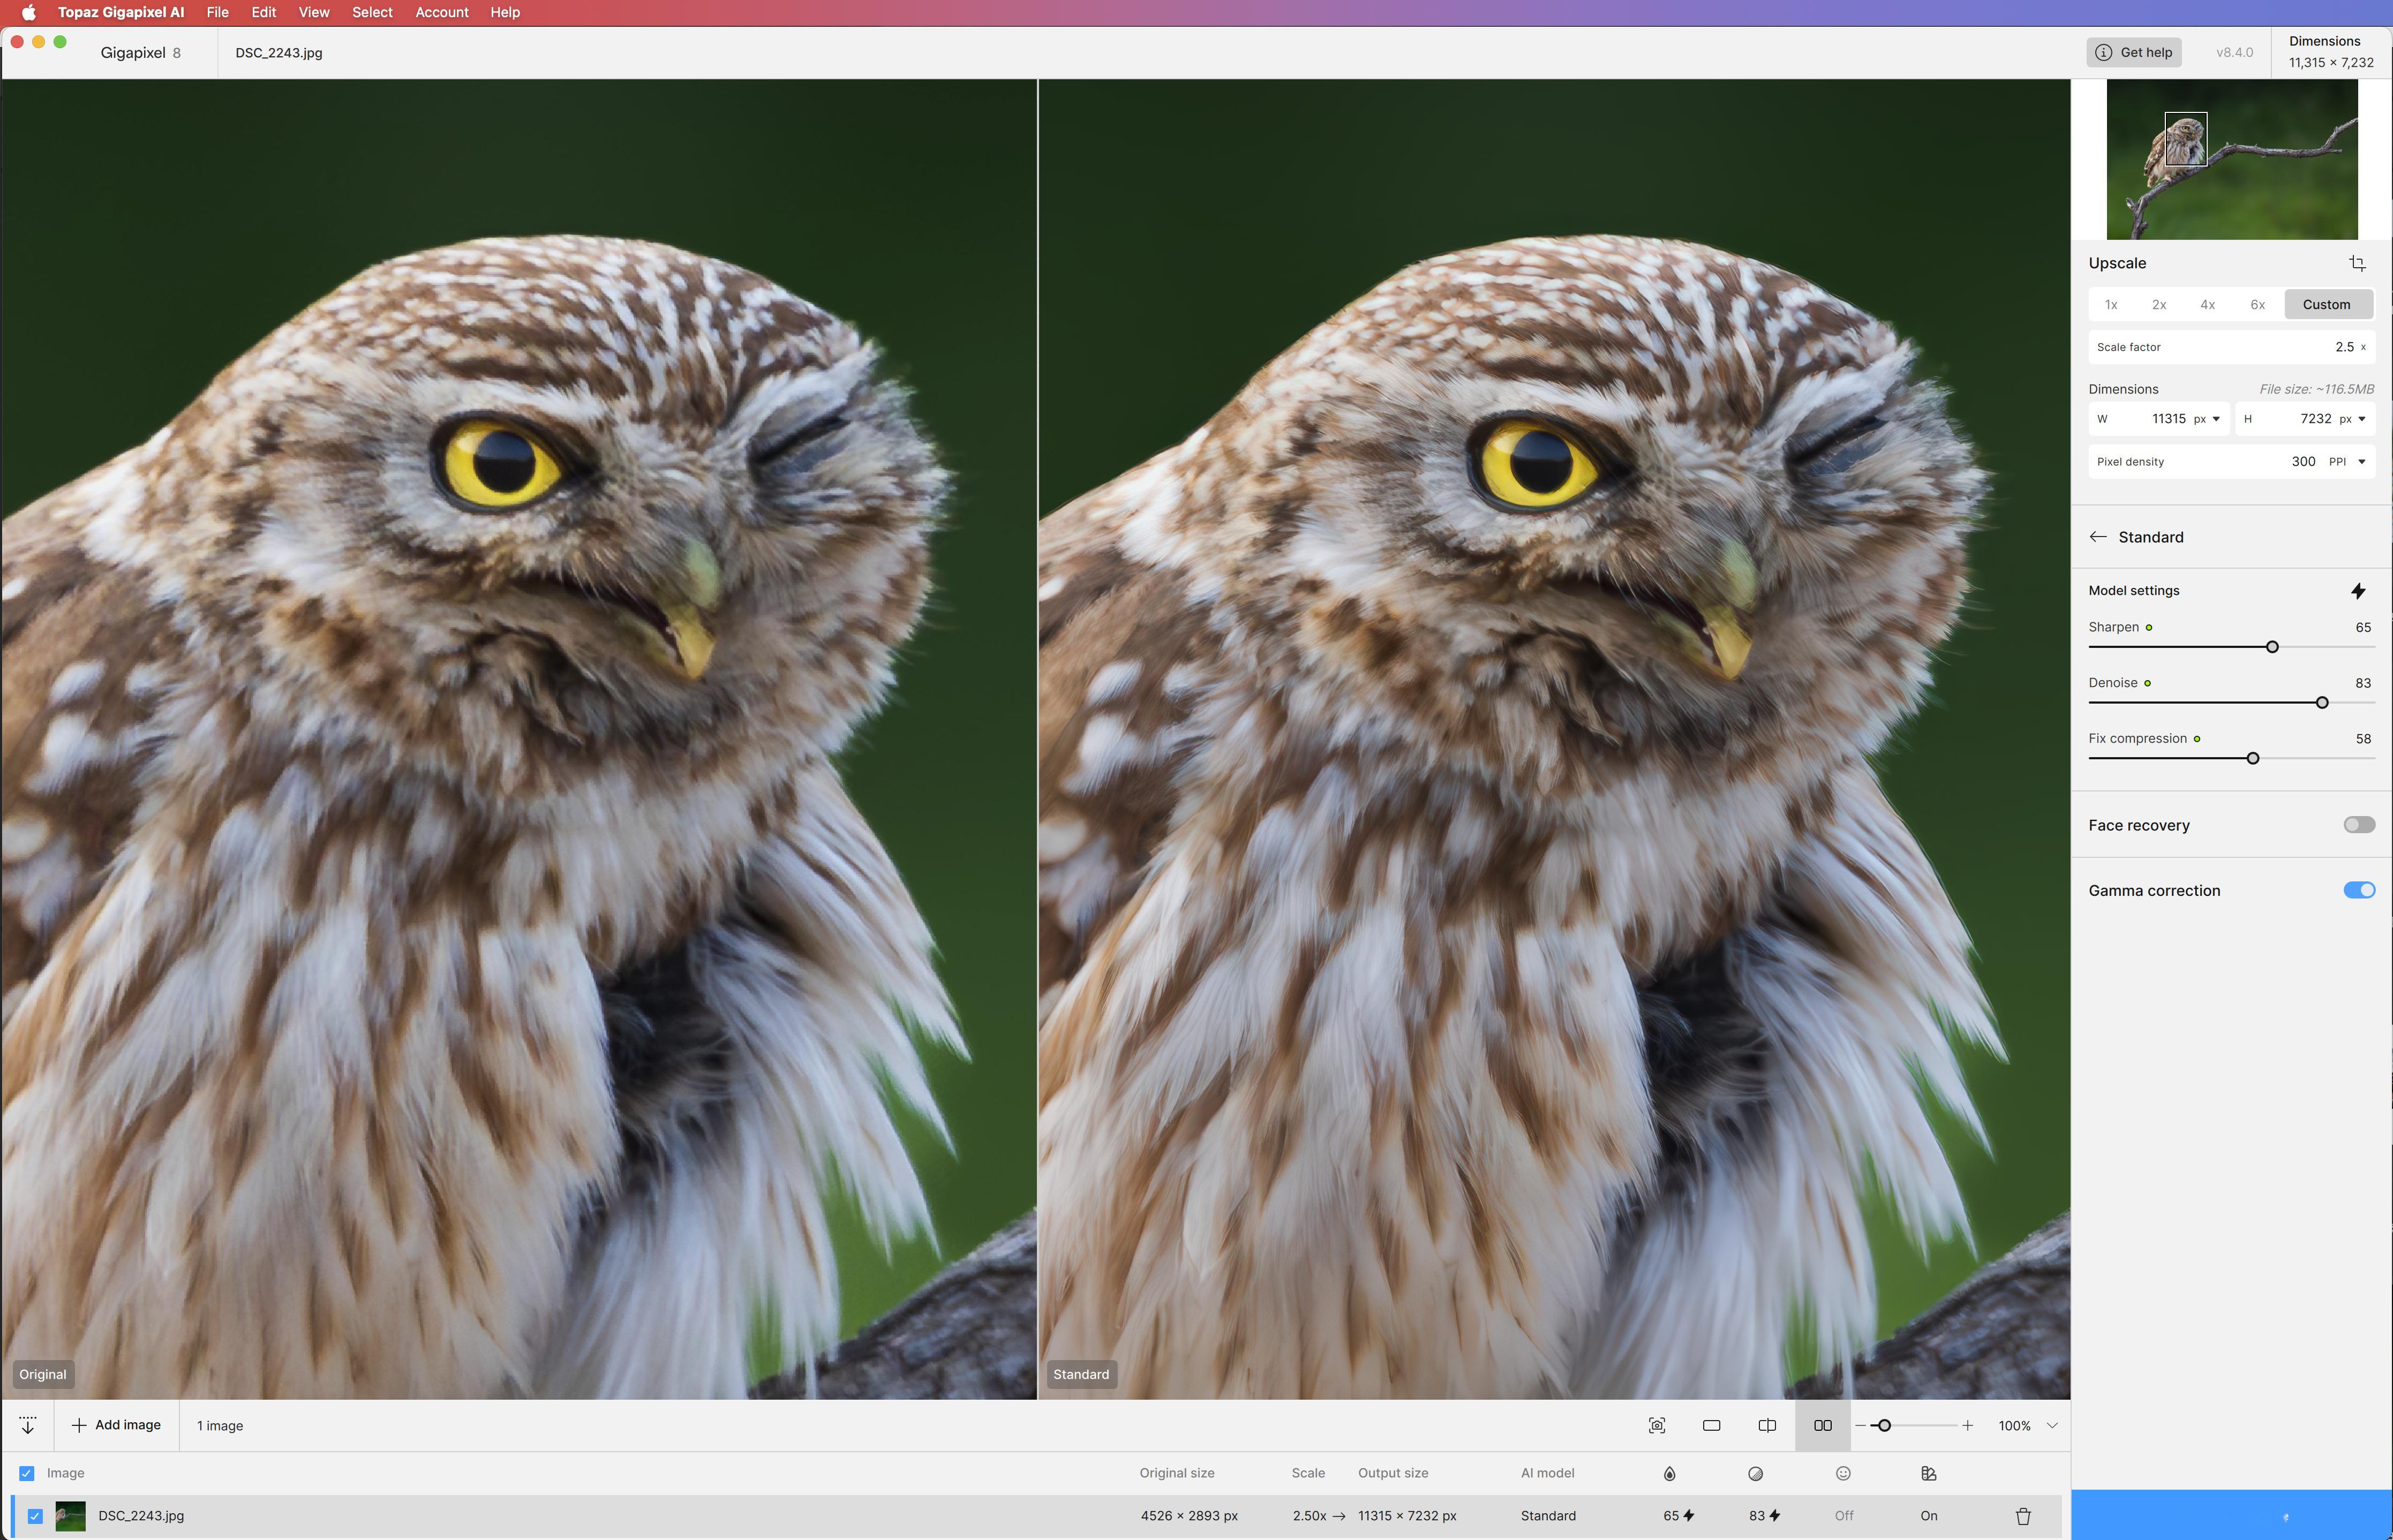Click the navigator preview thumbnail of owl
The width and height of the screenshot is (2393, 1540).
pyautogui.click(x=2232, y=160)
